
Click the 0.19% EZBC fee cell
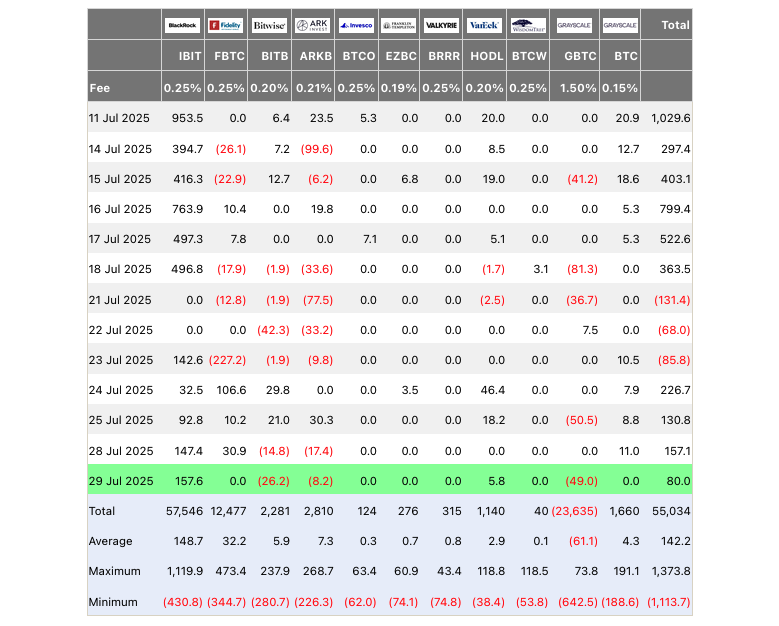[x=399, y=88]
